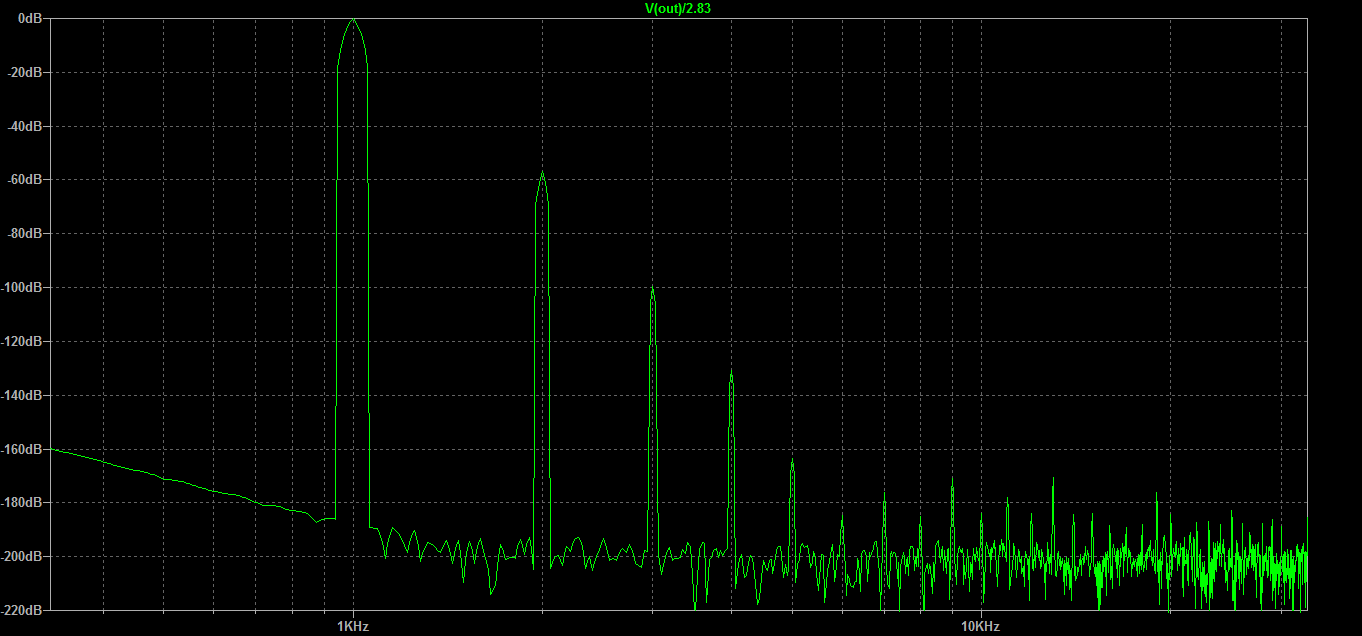Click the -80dB axis label
The height and width of the screenshot is (636, 1362).
coord(25,233)
